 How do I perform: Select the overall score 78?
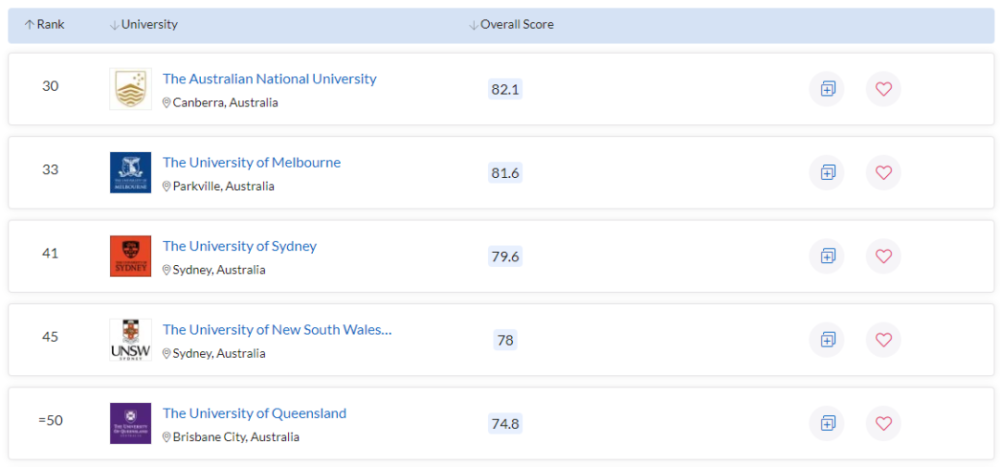tap(505, 340)
